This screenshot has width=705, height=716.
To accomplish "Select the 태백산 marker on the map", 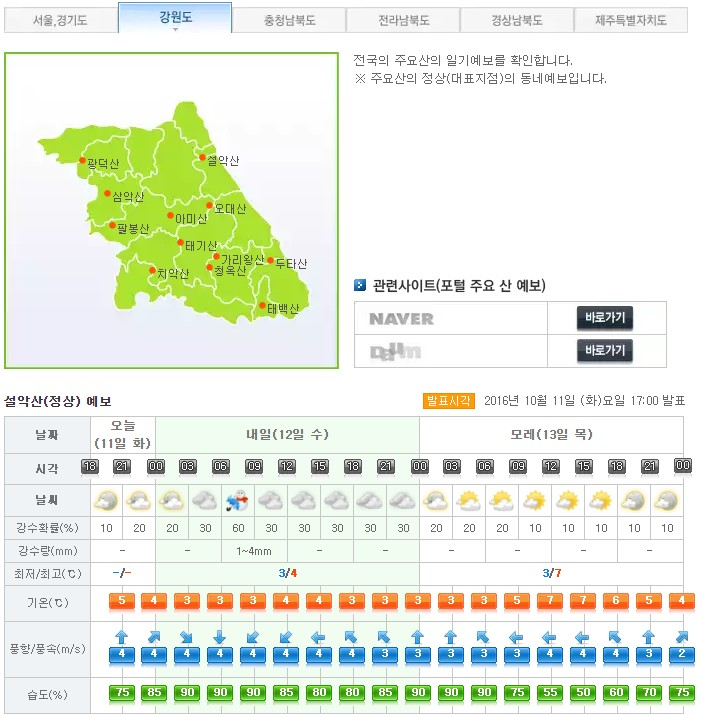I will coord(263,305).
